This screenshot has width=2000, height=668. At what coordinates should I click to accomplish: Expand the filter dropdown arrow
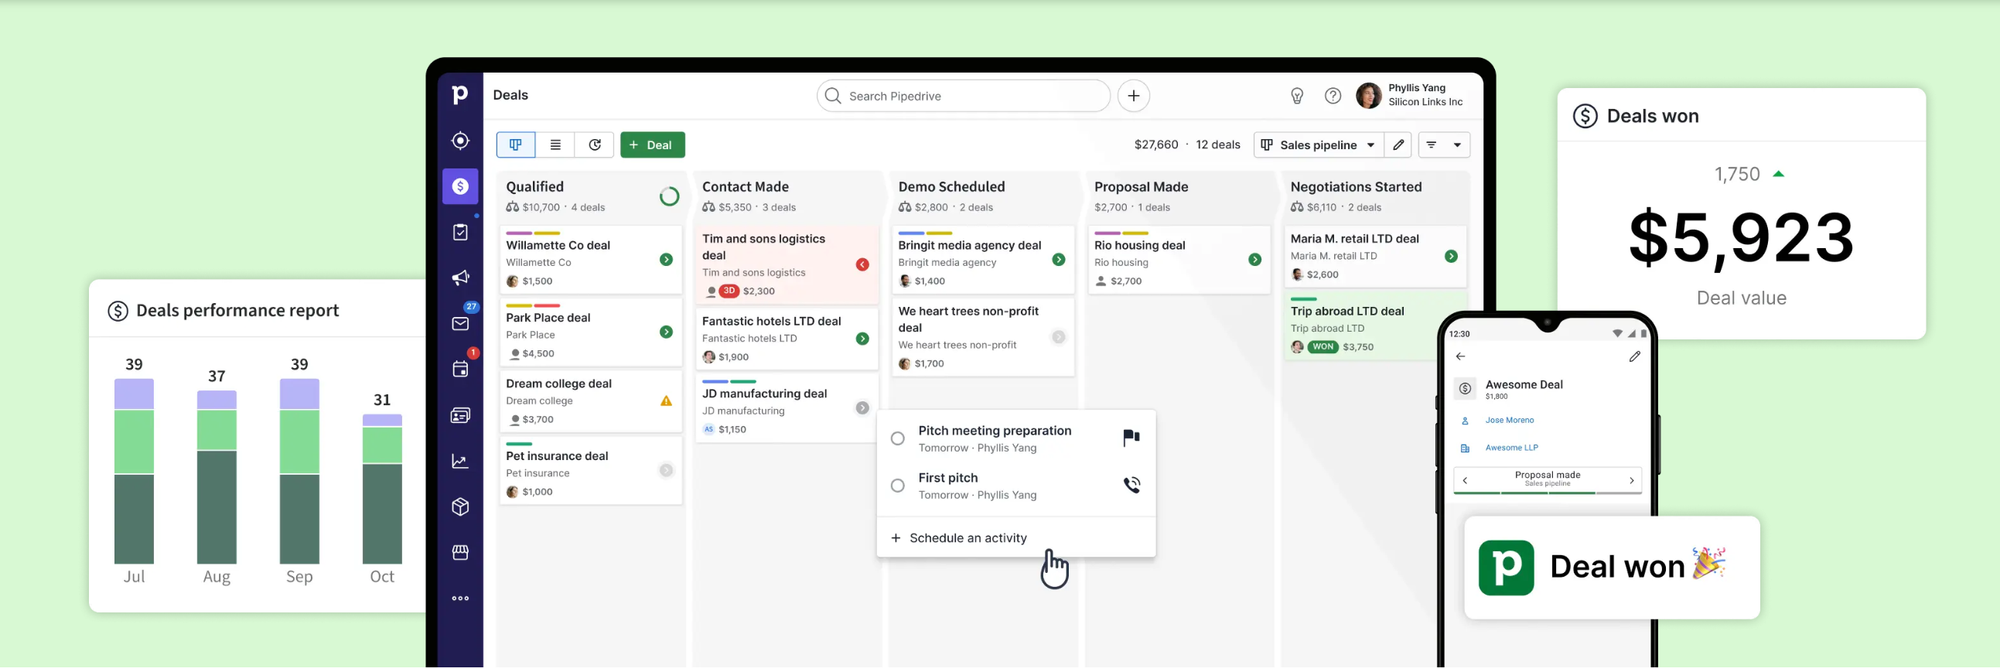(1457, 145)
